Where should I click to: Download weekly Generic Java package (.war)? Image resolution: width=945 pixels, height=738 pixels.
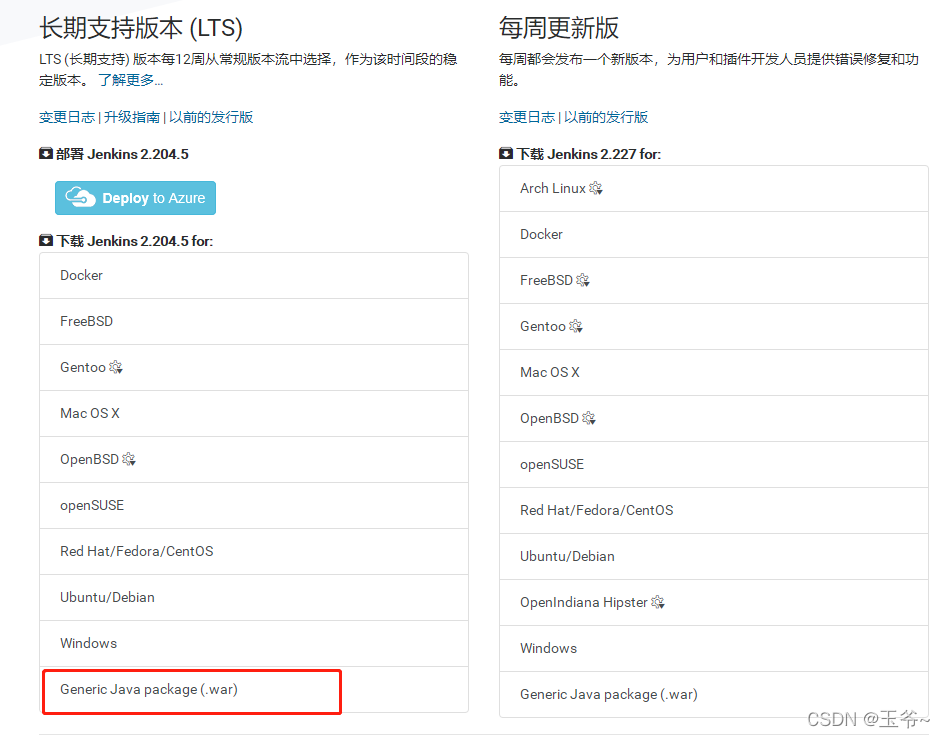point(714,695)
